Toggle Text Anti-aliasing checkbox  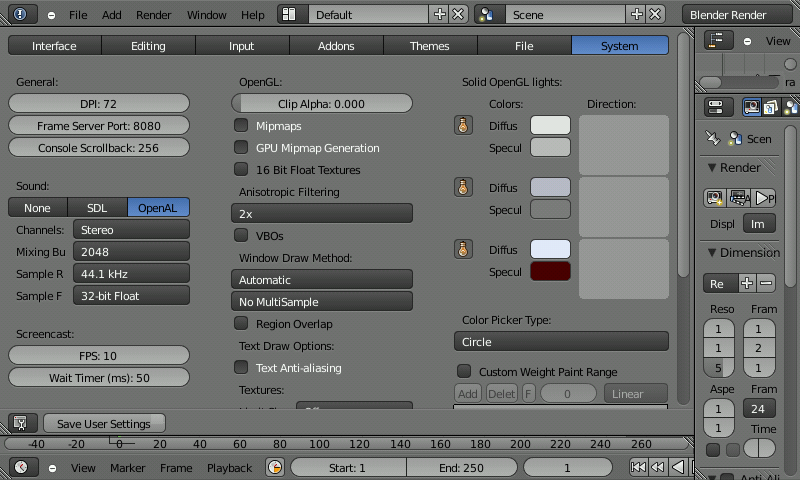(x=241, y=368)
